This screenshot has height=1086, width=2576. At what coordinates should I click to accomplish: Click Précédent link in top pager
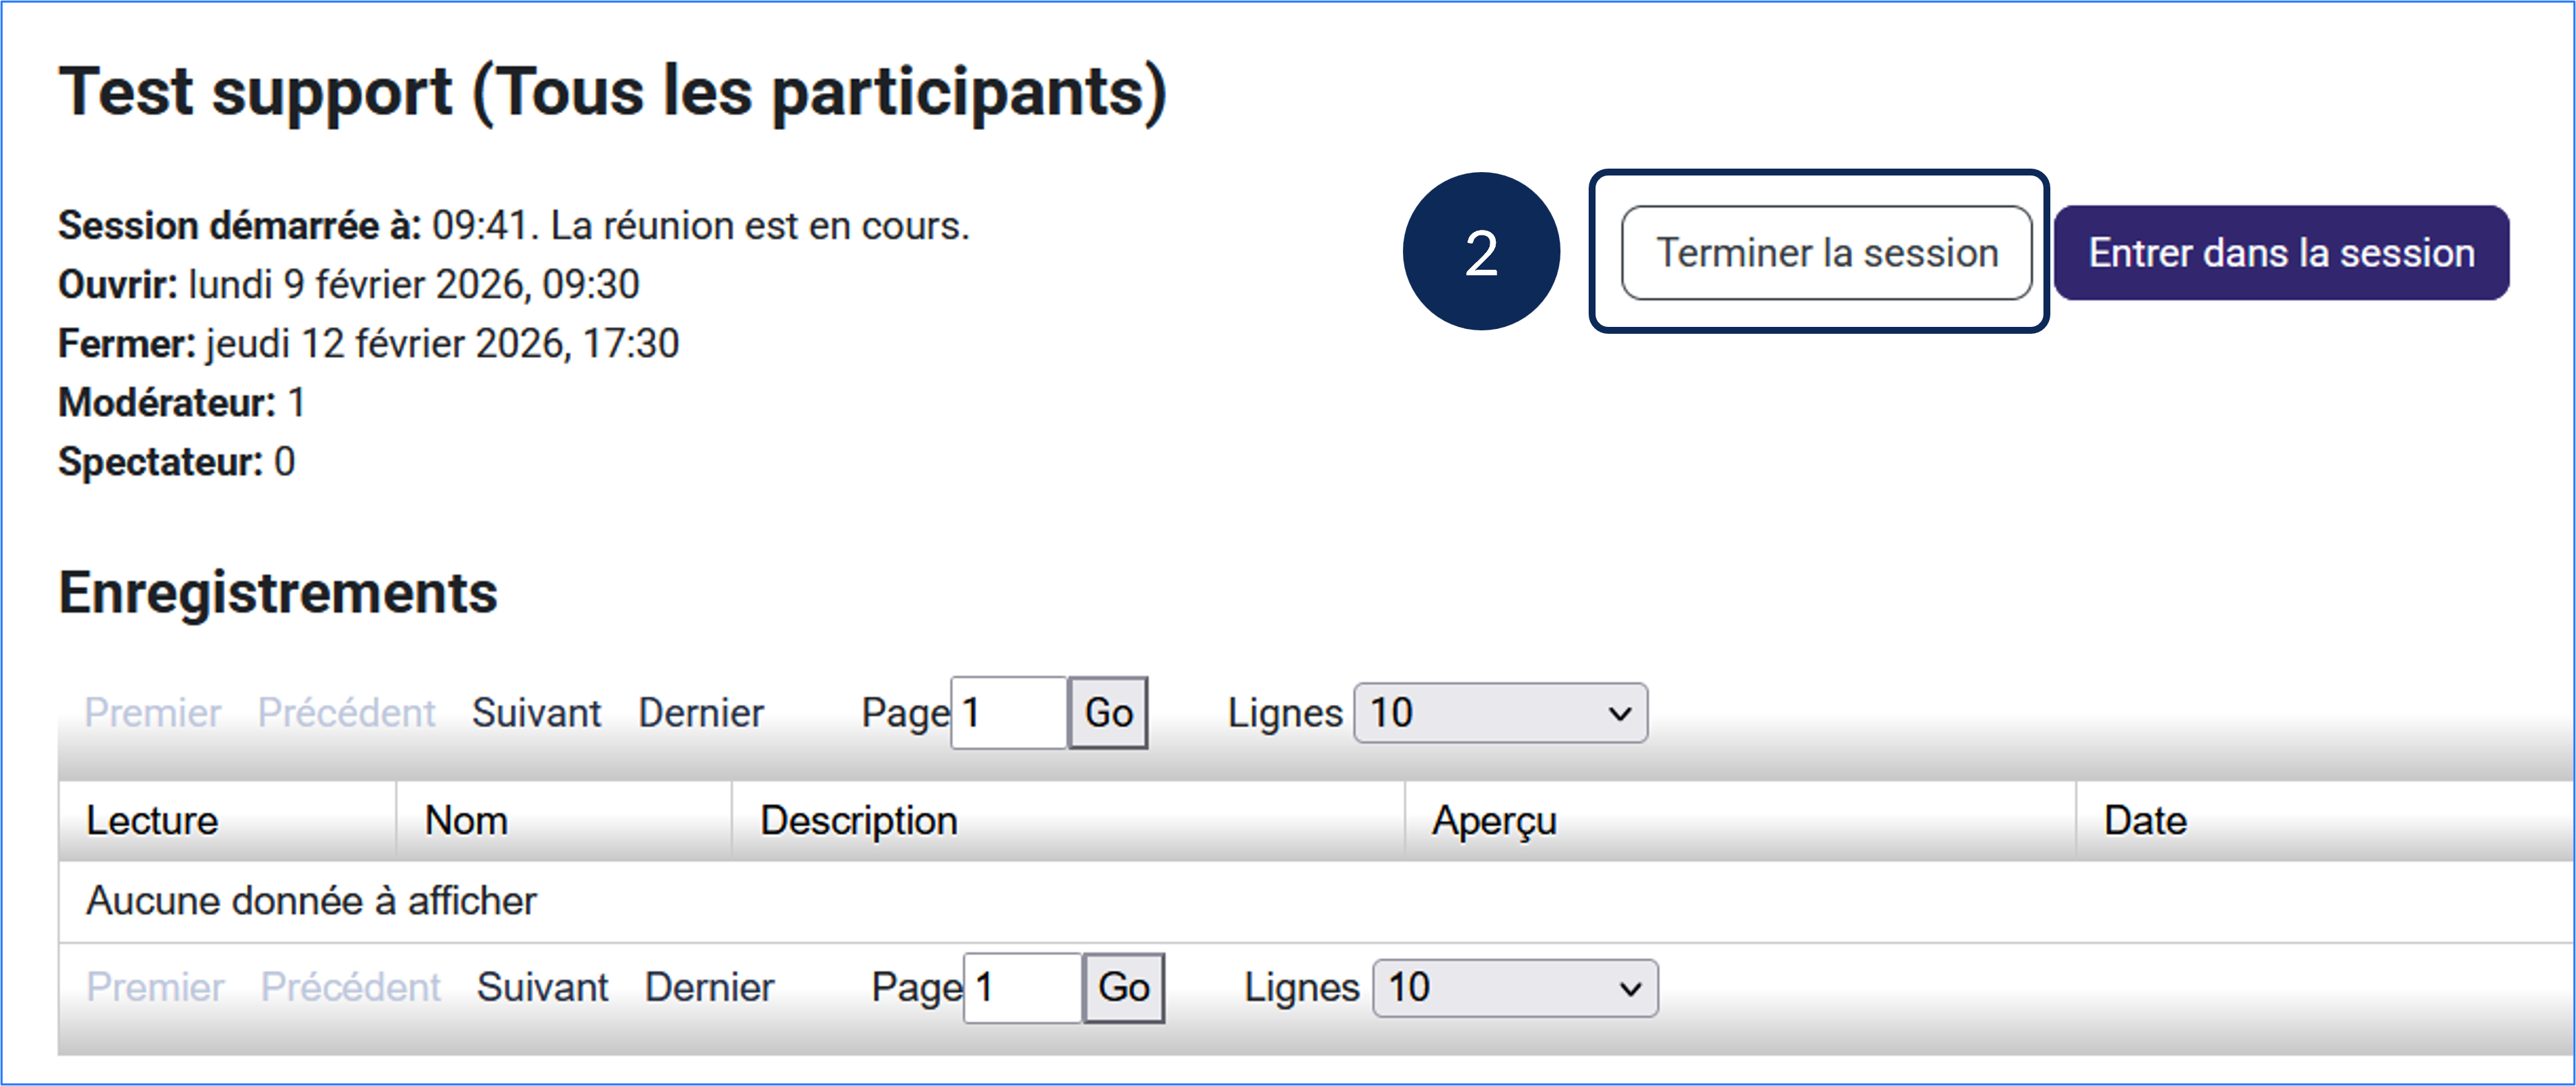(346, 713)
